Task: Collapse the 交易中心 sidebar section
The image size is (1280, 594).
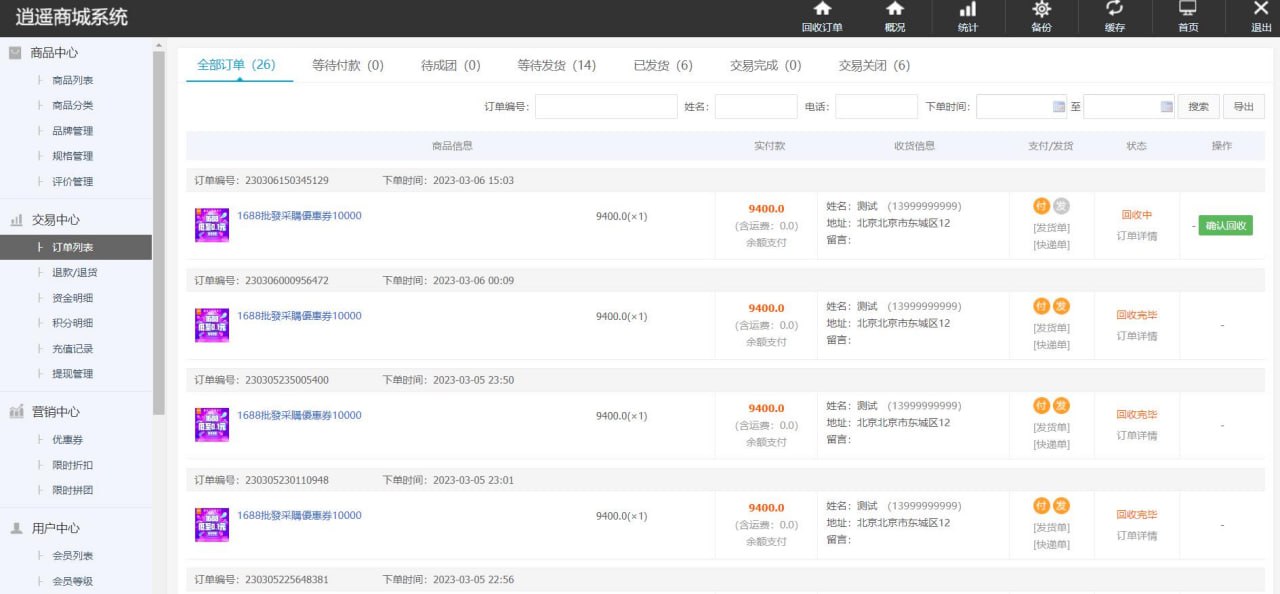Action: point(55,220)
